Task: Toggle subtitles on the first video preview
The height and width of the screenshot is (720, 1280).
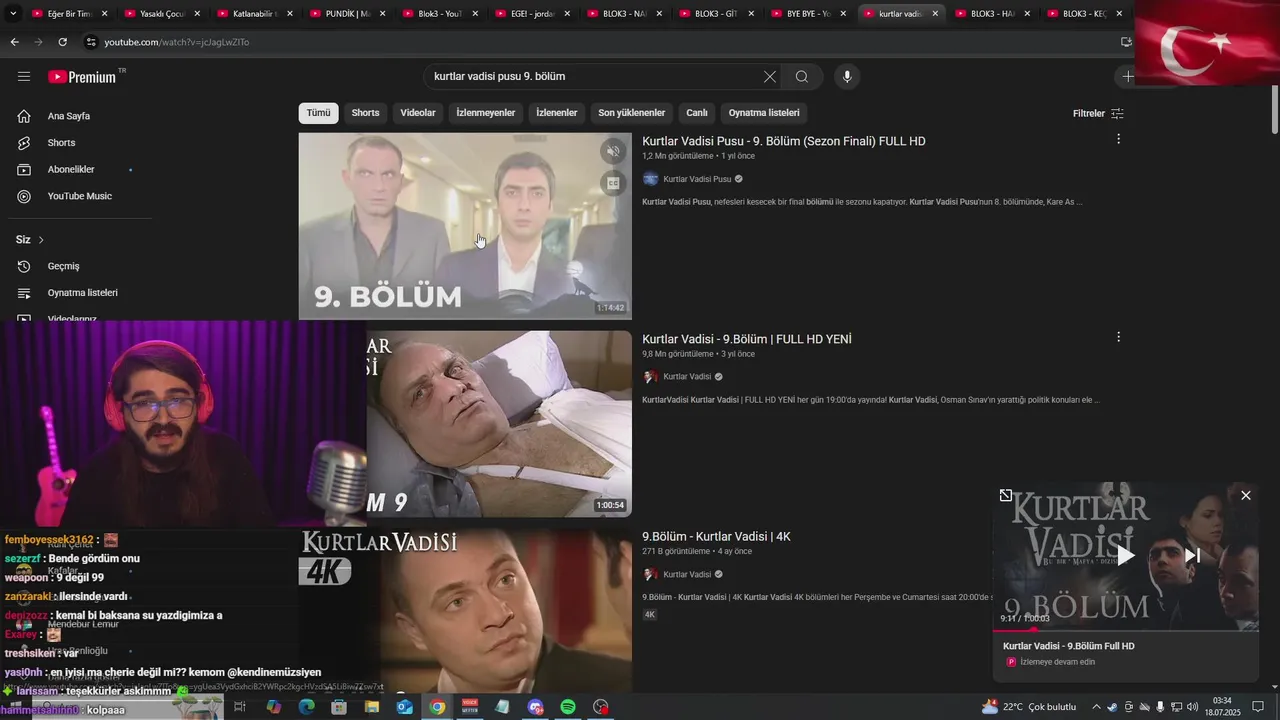Action: [614, 183]
